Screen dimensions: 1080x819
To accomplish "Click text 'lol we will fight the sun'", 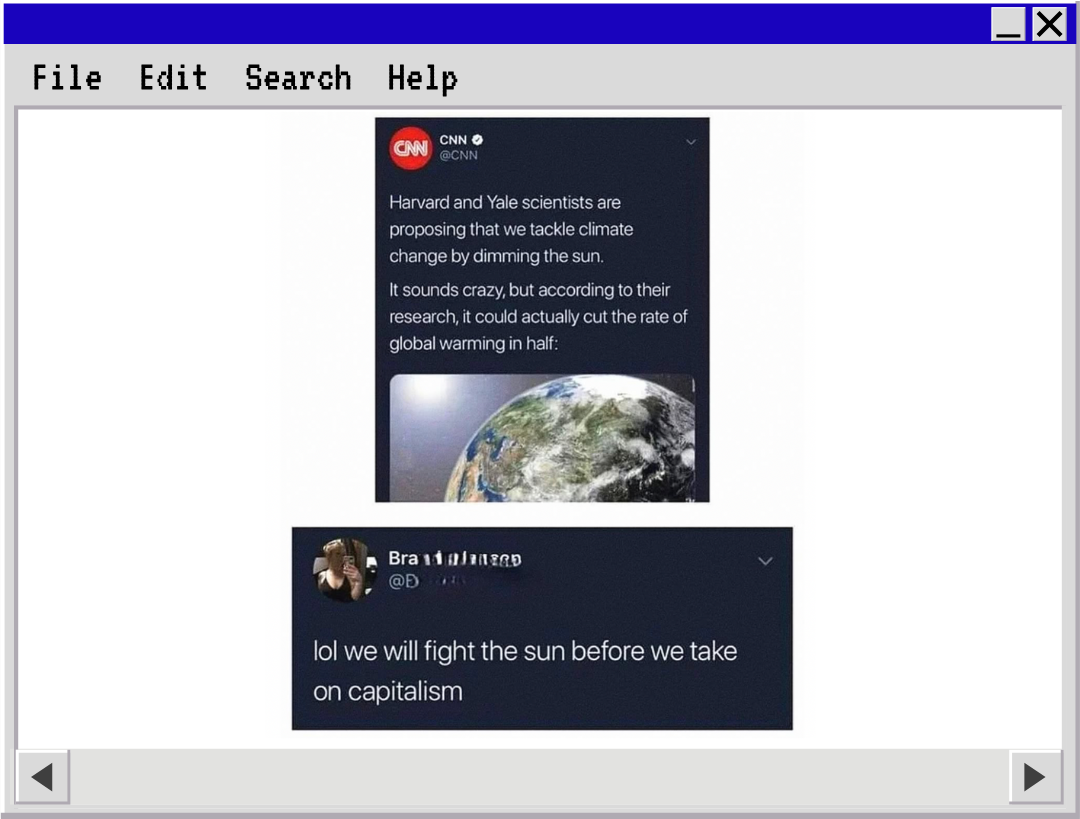I will [439, 651].
